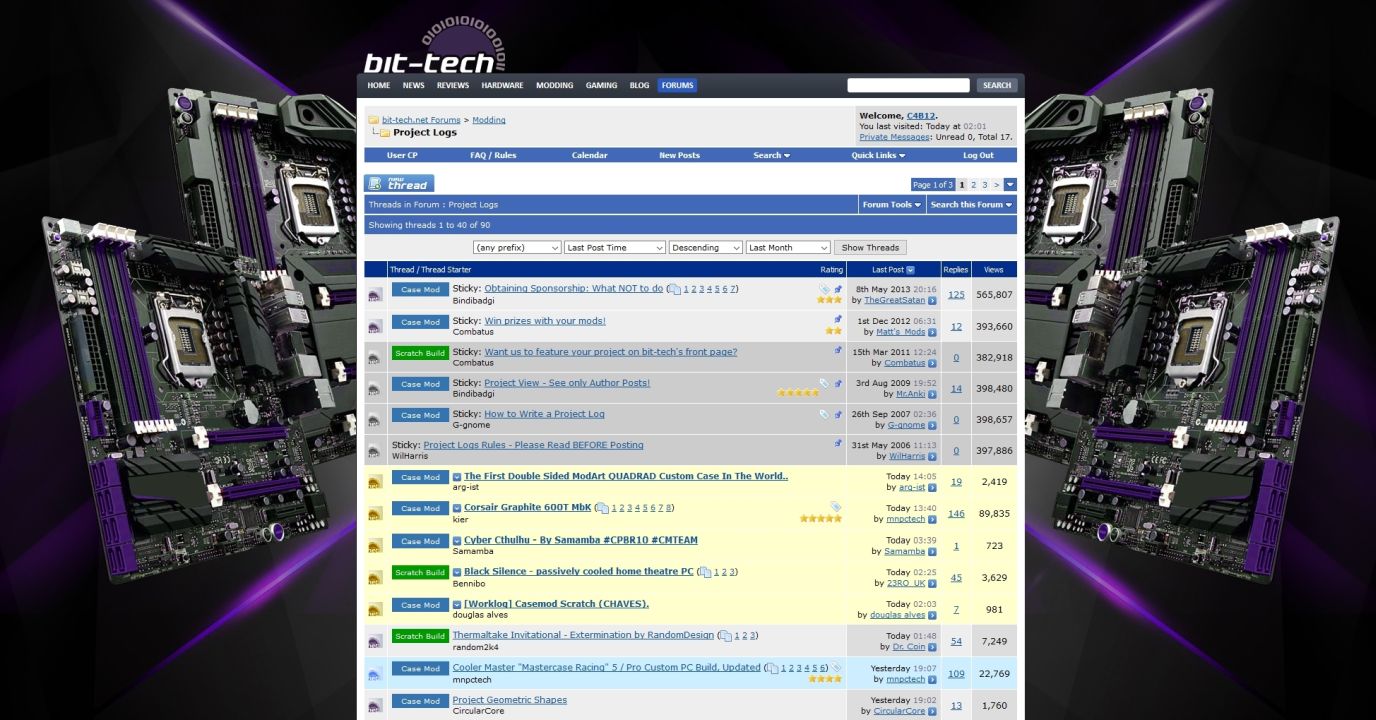Image resolution: width=1376 pixels, height=720 pixels.
Task: Go to page 7 of Obtaining Sponsorship thread
Action: pyautogui.click(x=733, y=289)
